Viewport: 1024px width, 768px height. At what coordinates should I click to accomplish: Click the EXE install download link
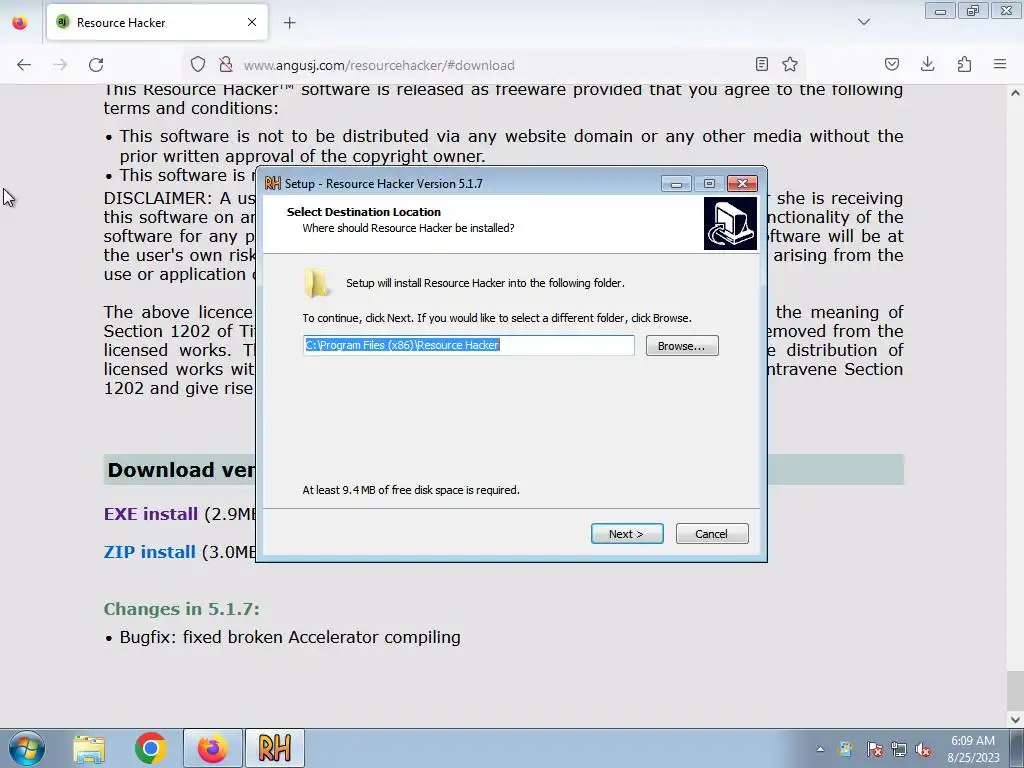tap(151, 514)
